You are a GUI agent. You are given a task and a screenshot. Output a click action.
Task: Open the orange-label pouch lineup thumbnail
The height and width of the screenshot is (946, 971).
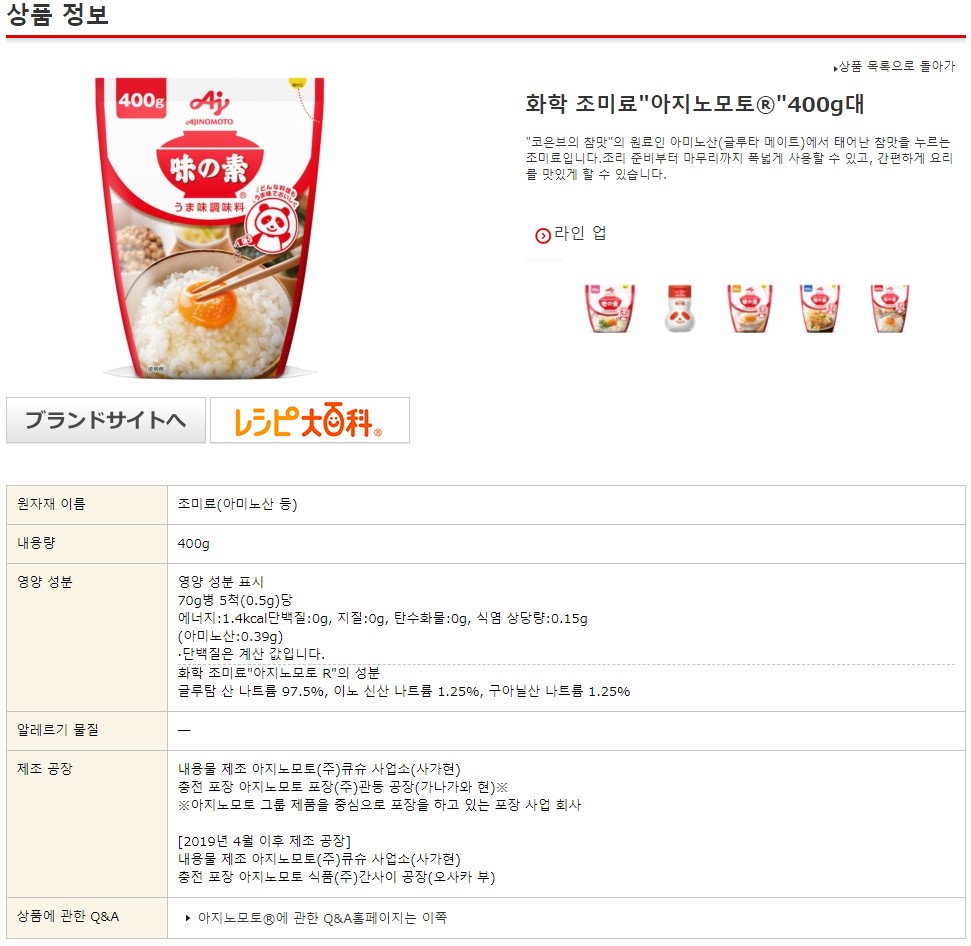pyautogui.click(x=750, y=308)
